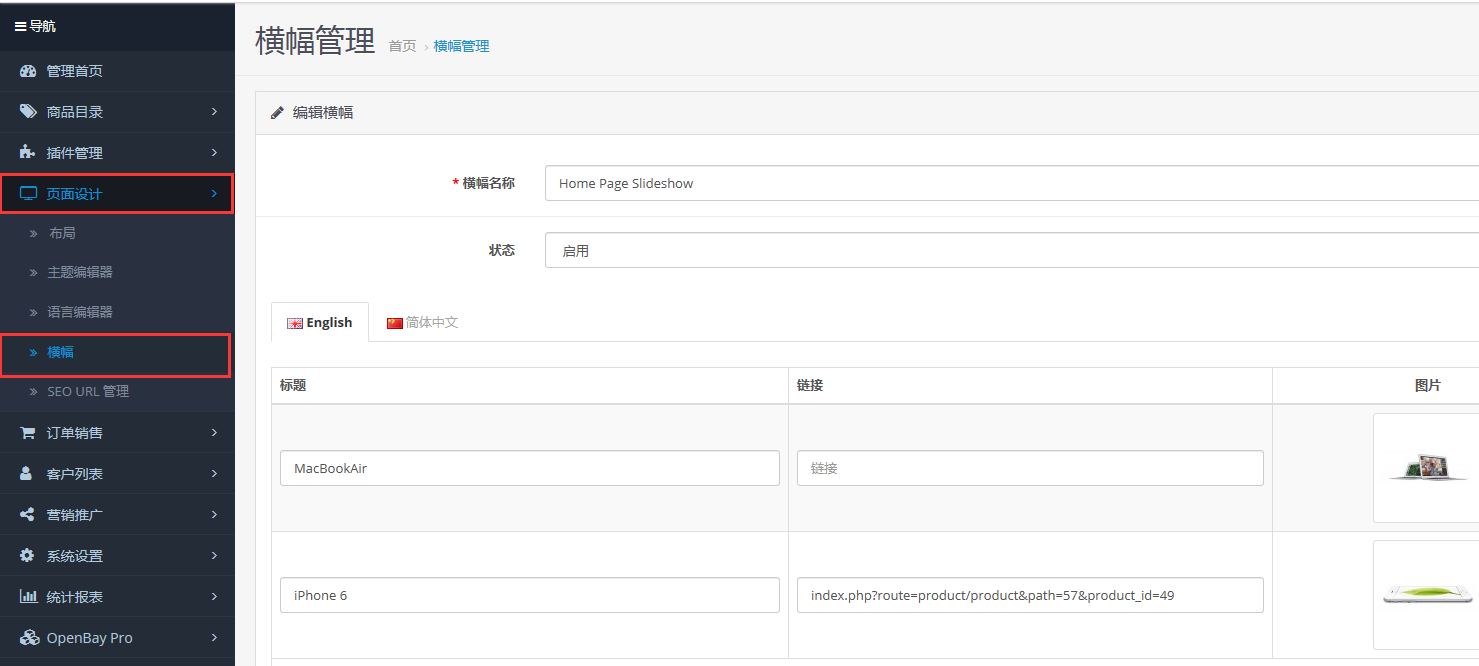Viewport: 1479px width, 666px height.
Task: Expand the 客户列表 menu chevron
Action: point(214,474)
